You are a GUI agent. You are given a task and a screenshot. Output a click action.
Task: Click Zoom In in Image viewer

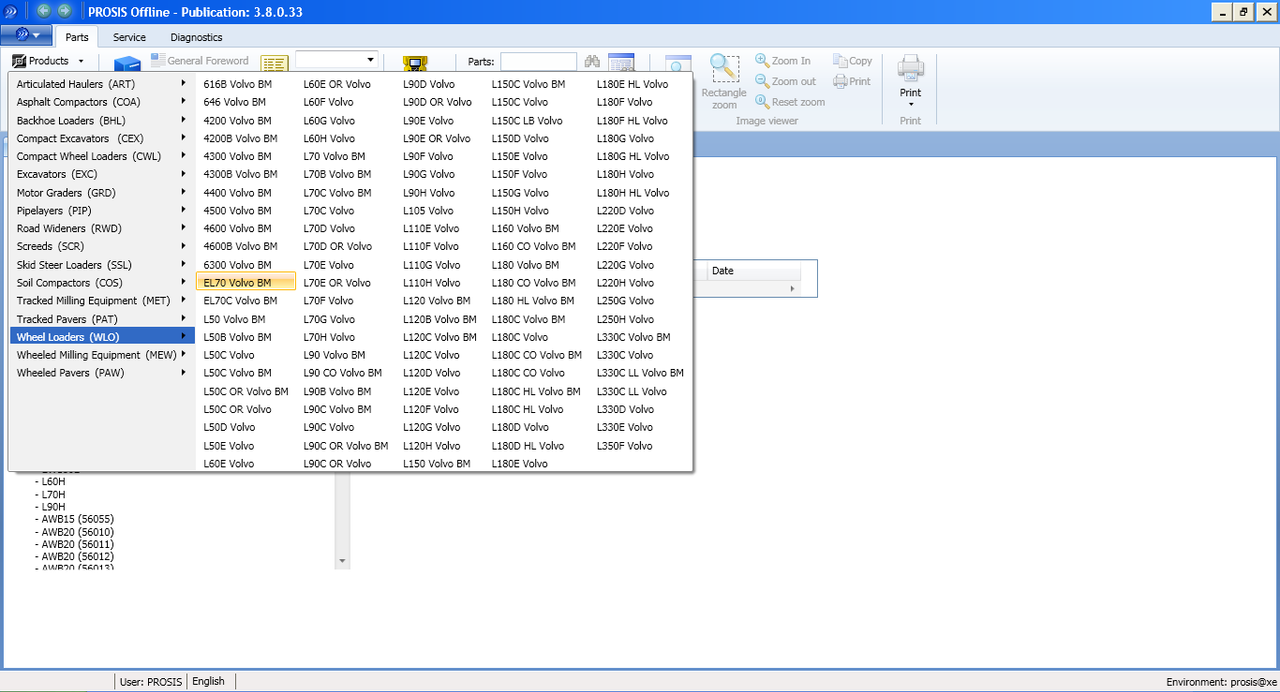[x=783, y=61]
